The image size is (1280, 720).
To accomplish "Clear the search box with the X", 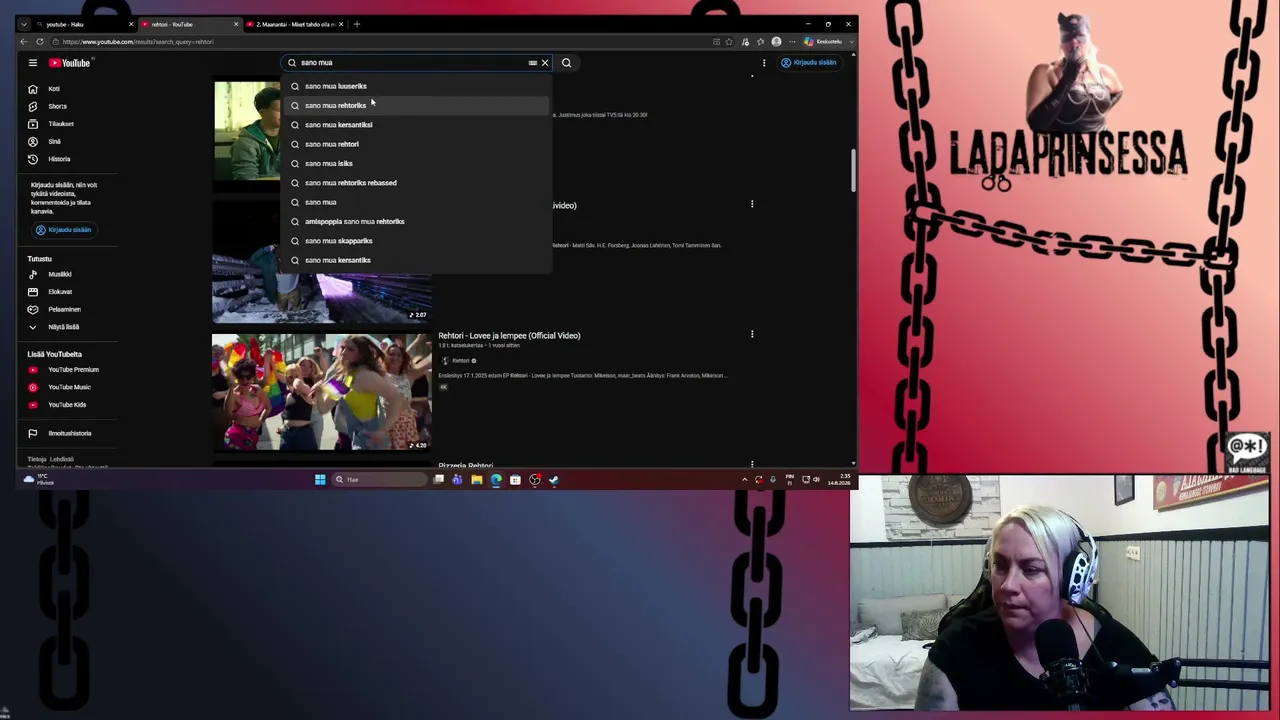I will click(545, 63).
